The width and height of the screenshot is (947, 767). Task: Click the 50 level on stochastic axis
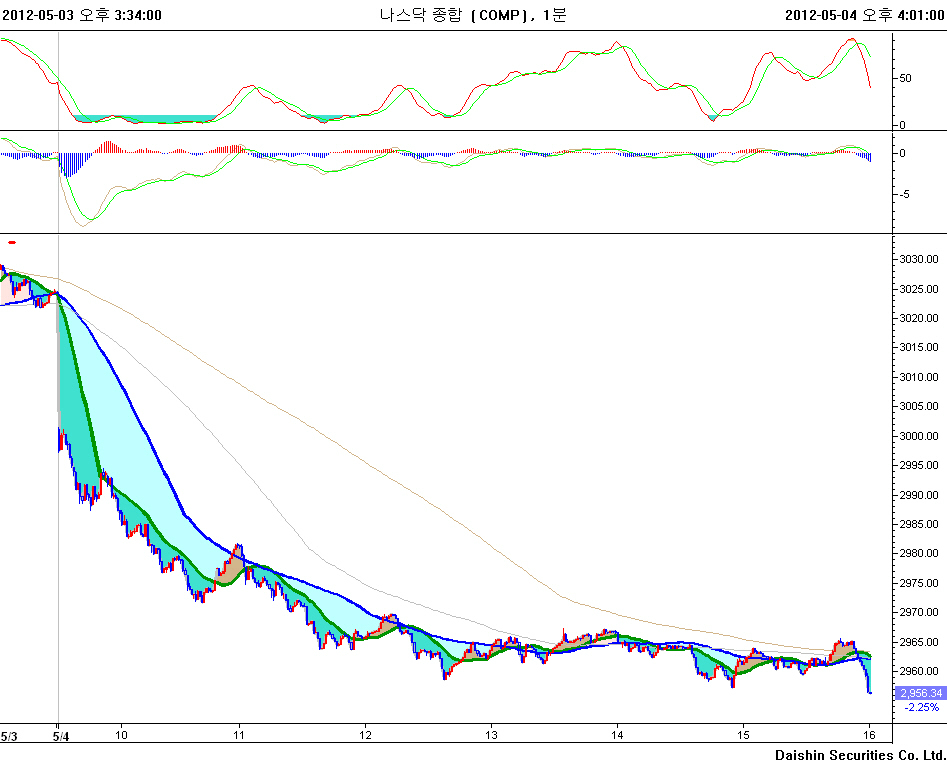(904, 78)
